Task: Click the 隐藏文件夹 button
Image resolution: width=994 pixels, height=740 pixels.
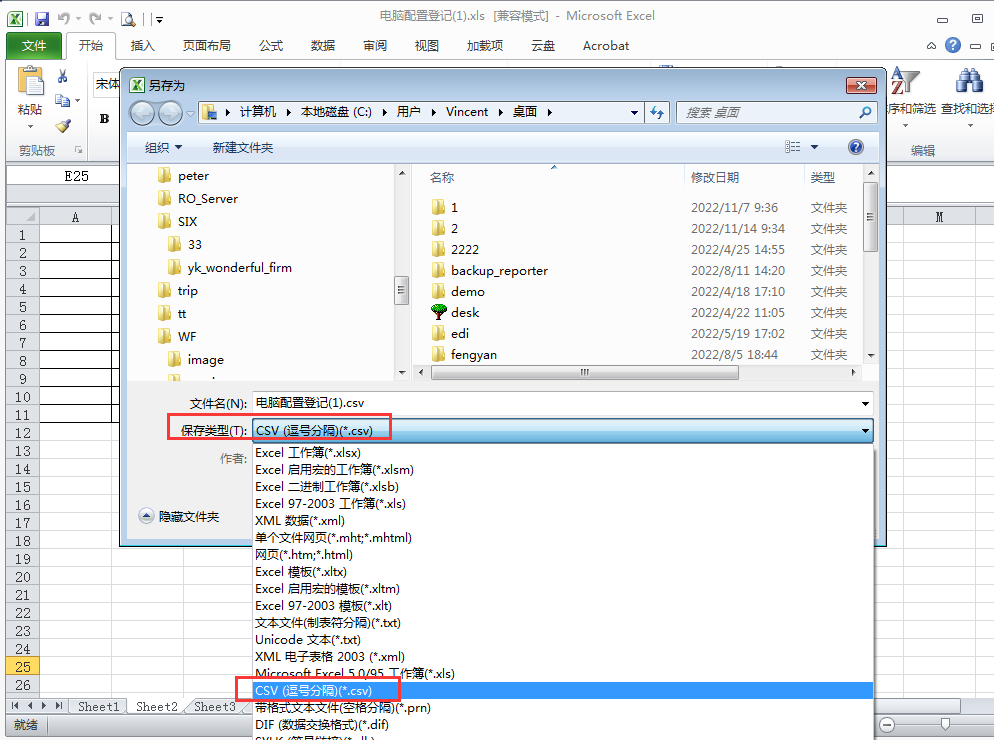Action: (179, 516)
